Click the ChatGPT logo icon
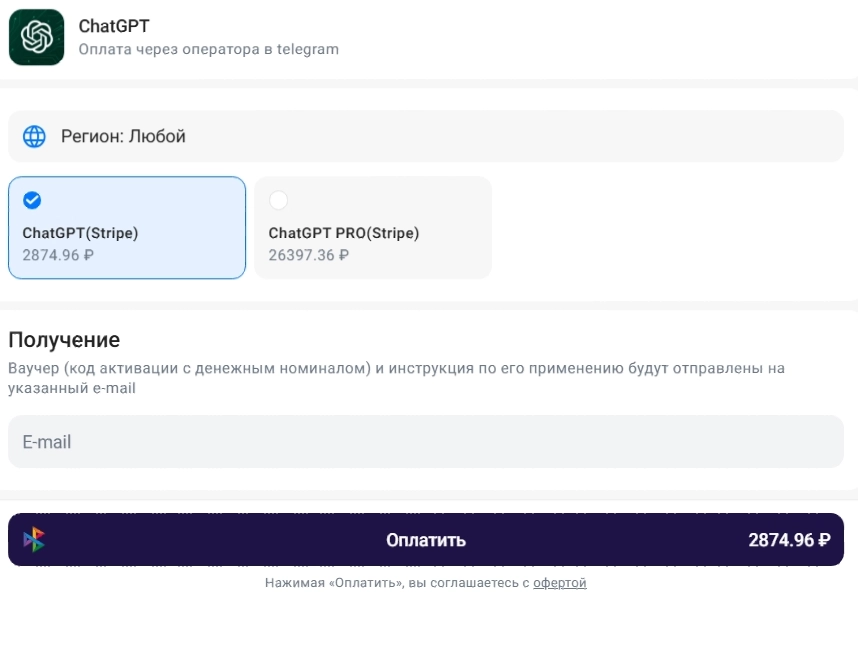The width and height of the screenshot is (858, 646). pyautogui.click(x=37, y=37)
